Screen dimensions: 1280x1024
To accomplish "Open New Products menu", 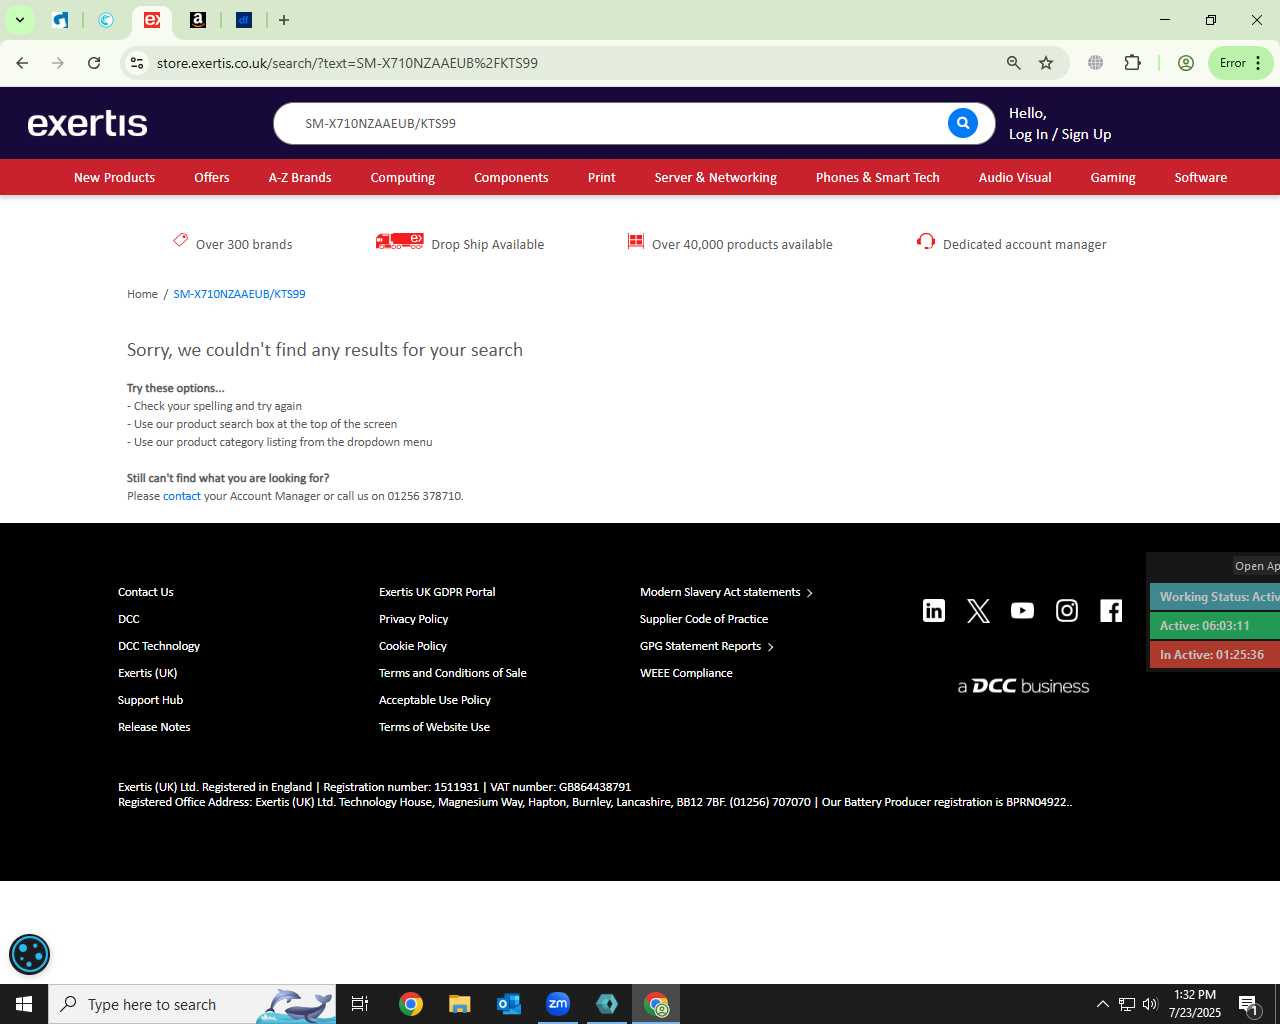I will [x=114, y=177].
